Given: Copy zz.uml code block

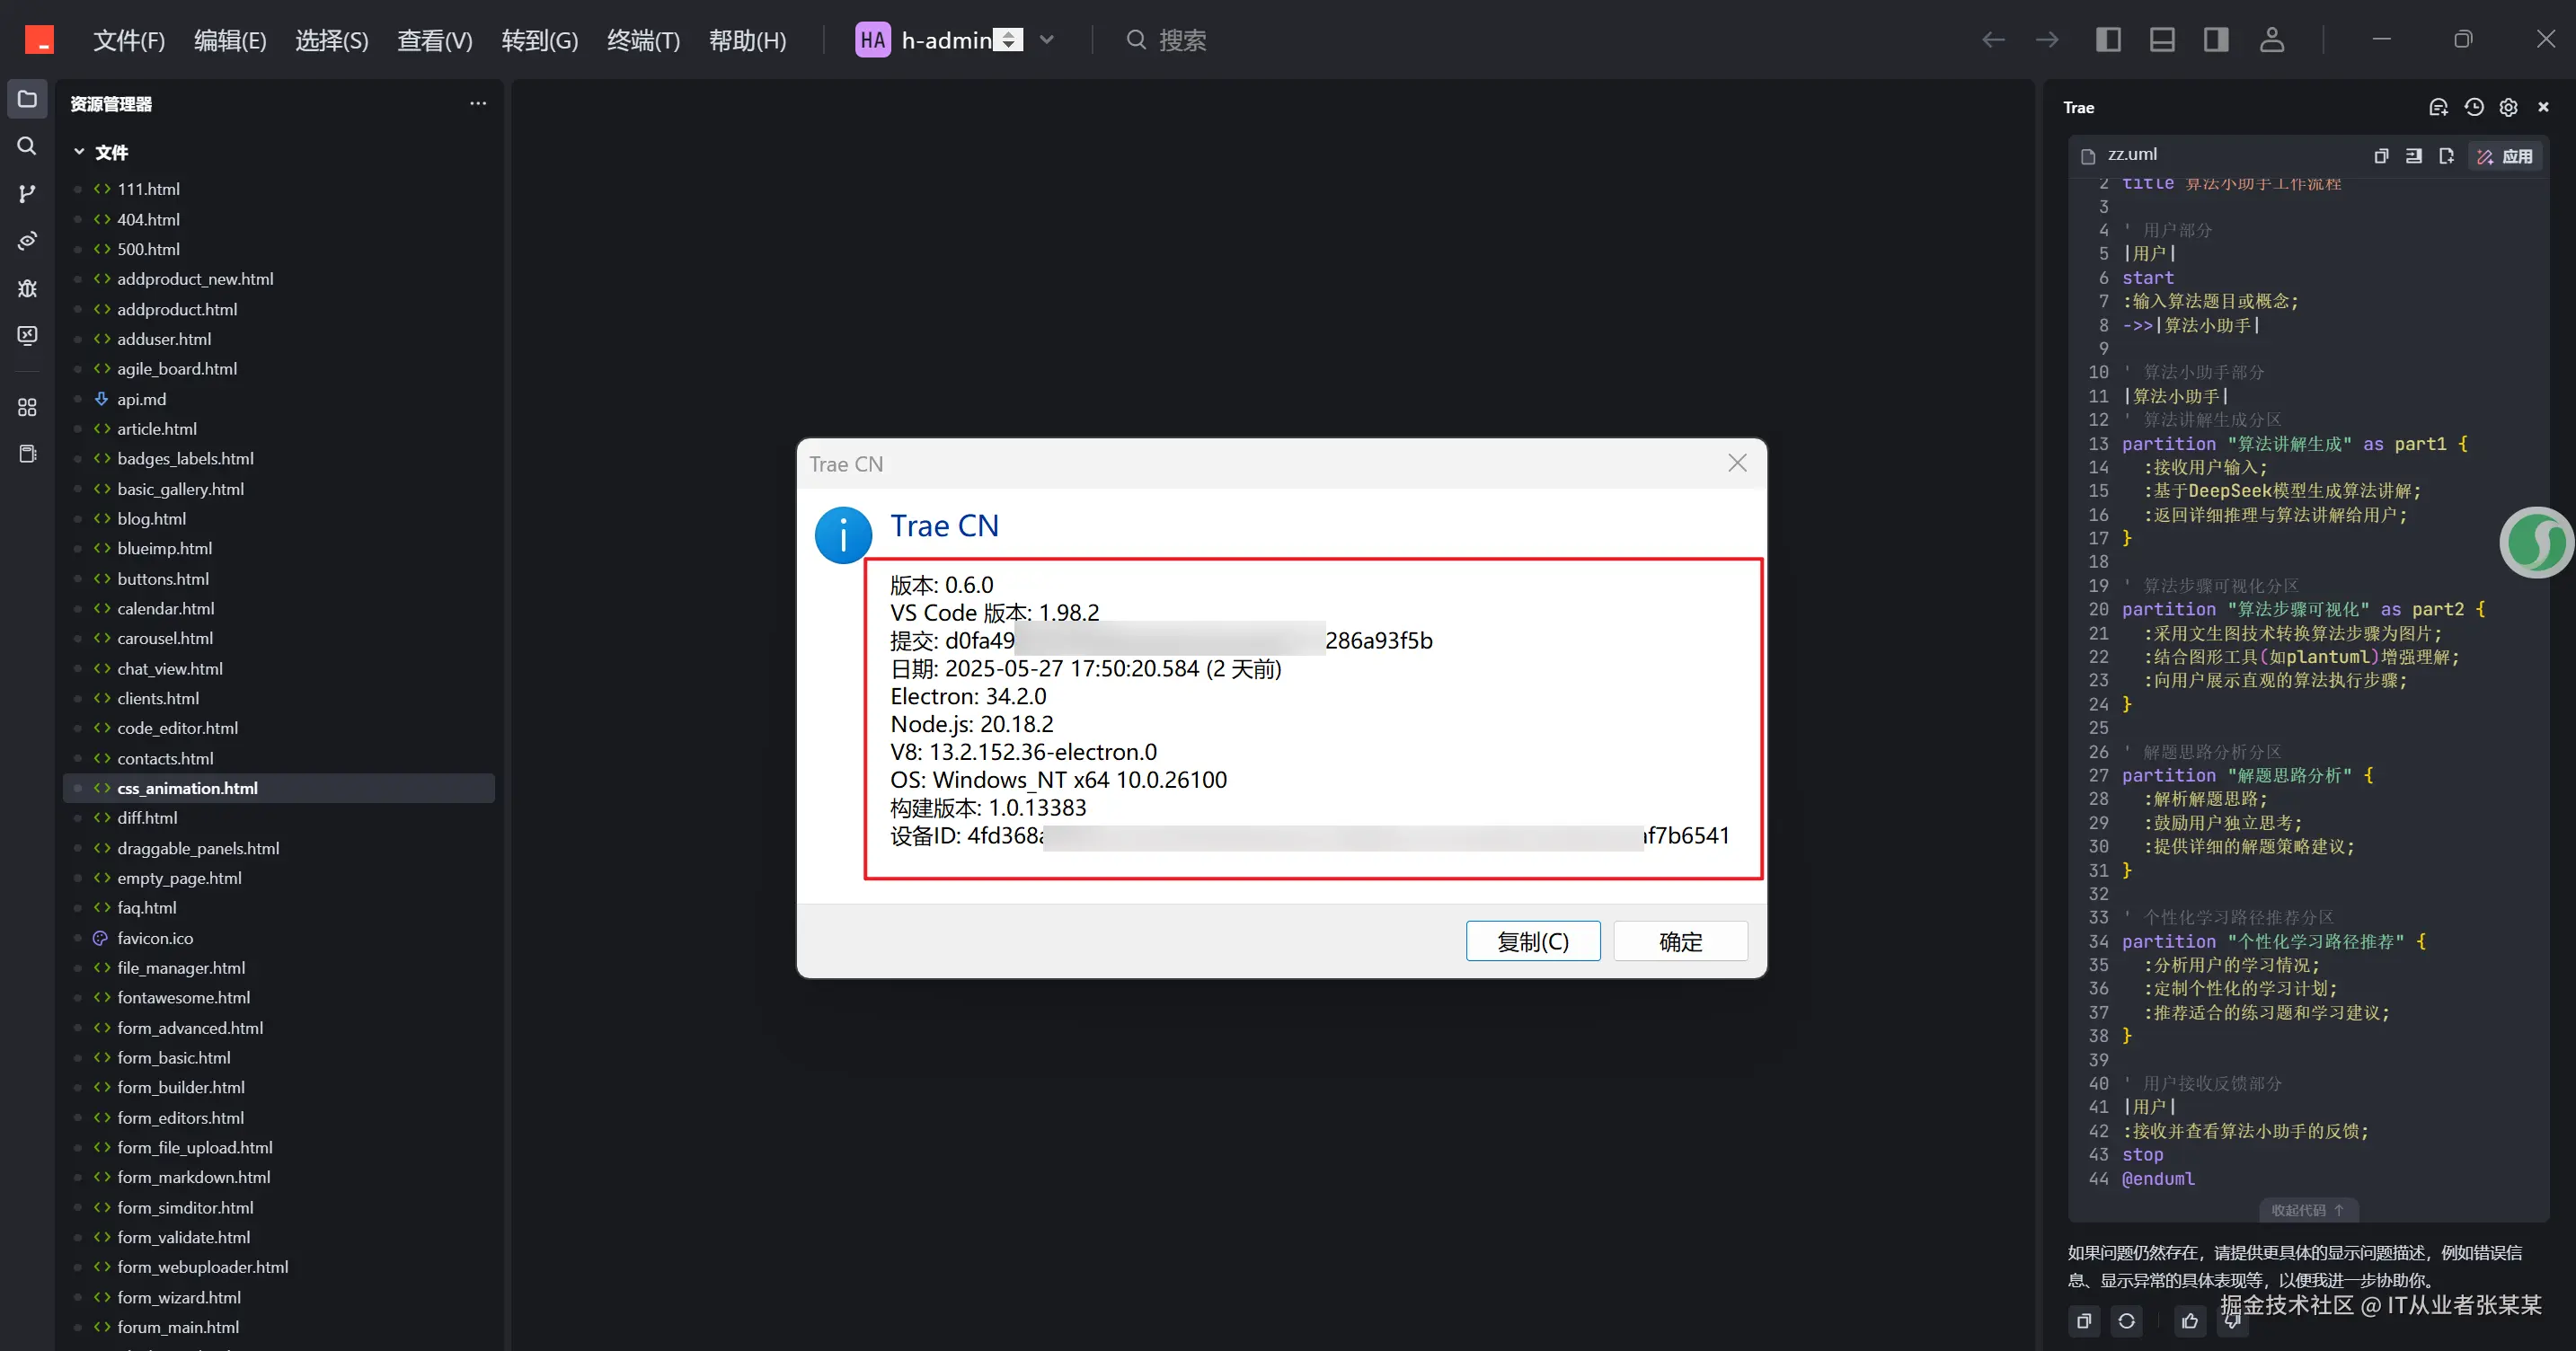Looking at the screenshot, I should 2381,156.
